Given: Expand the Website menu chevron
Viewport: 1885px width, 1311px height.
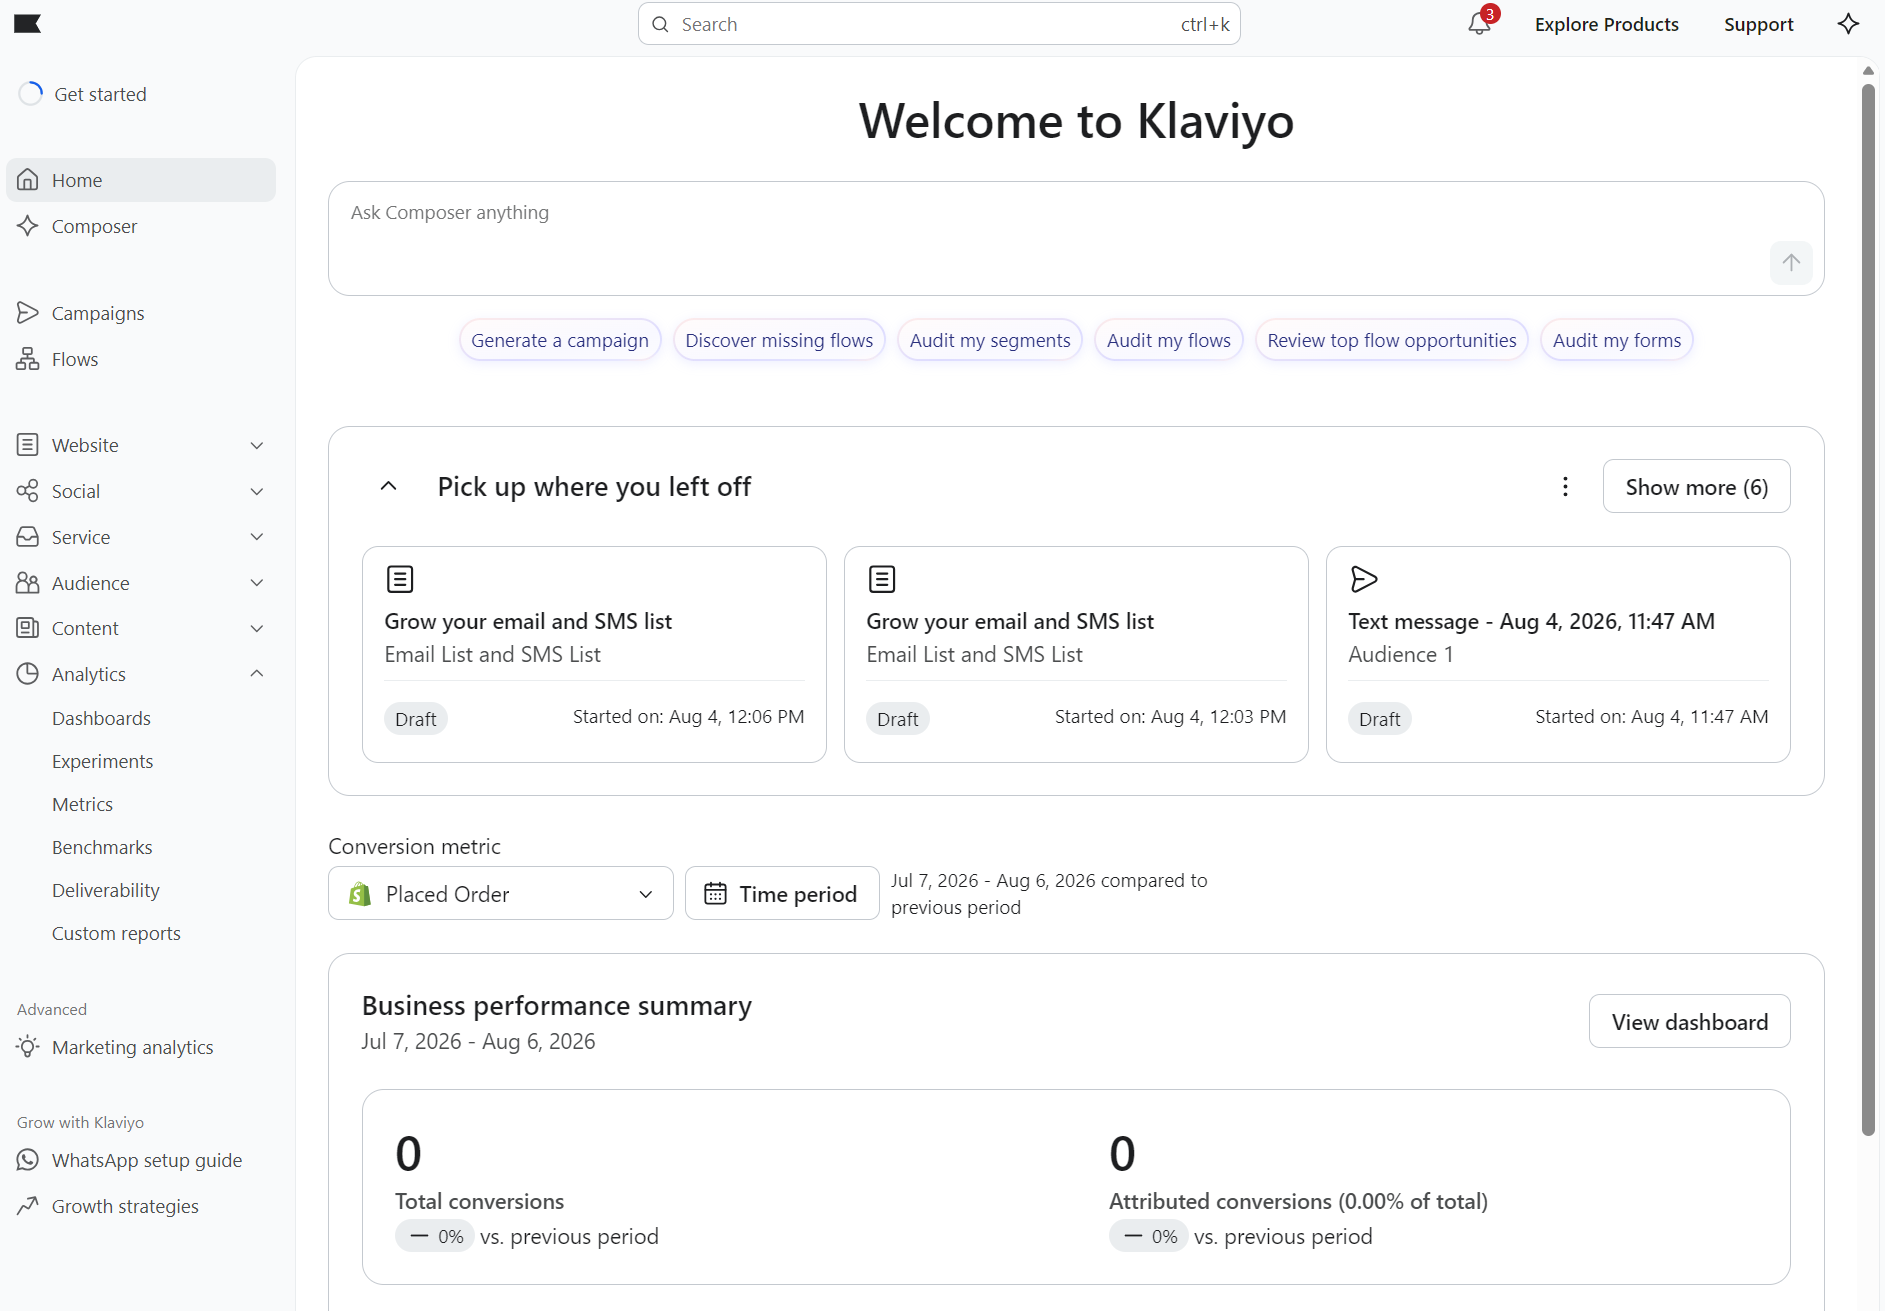Looking at the screenshot, I should click(x=257, y=445).
